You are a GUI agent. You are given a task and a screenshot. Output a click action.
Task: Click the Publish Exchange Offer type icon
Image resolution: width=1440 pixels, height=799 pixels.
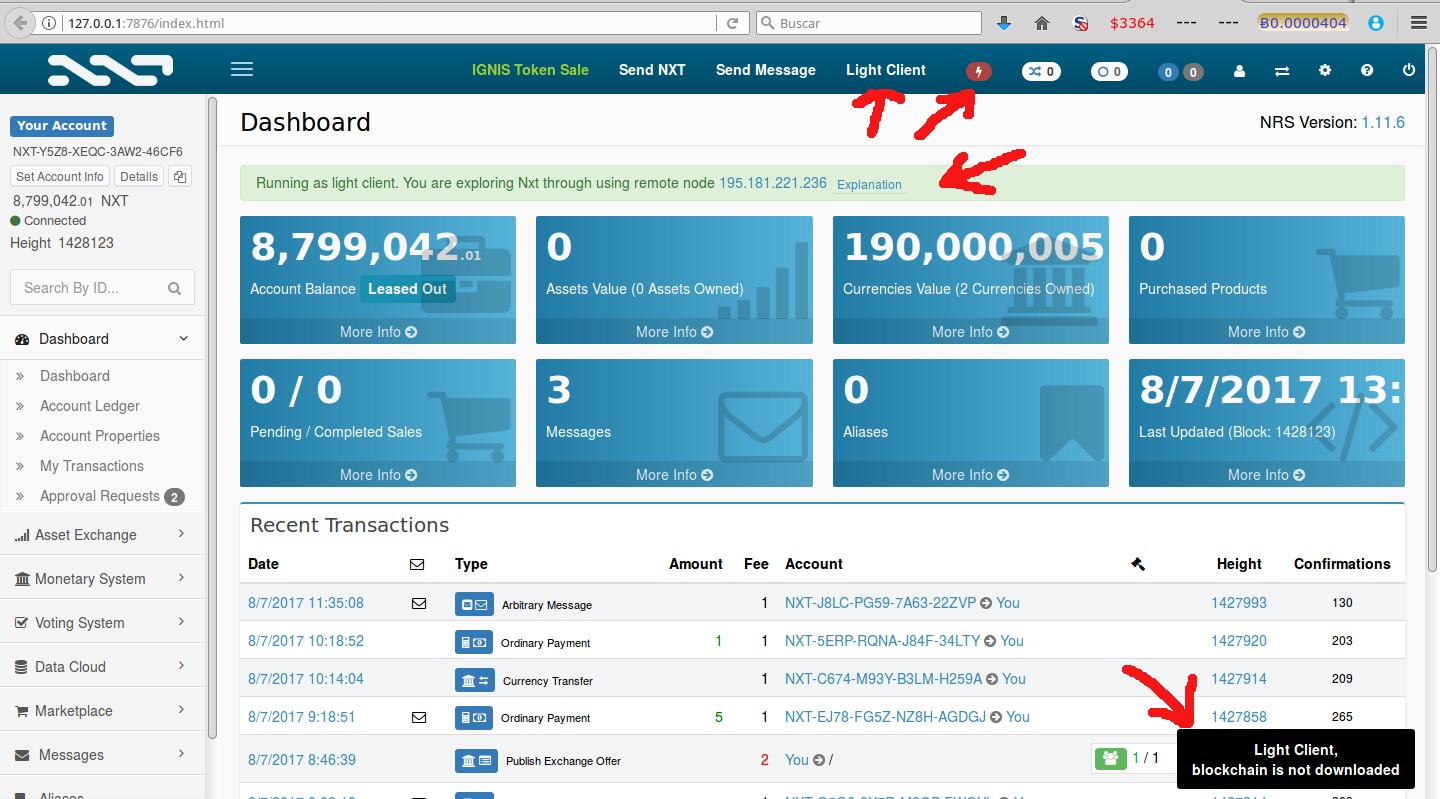pyautogui.click(x=474, y=760)
